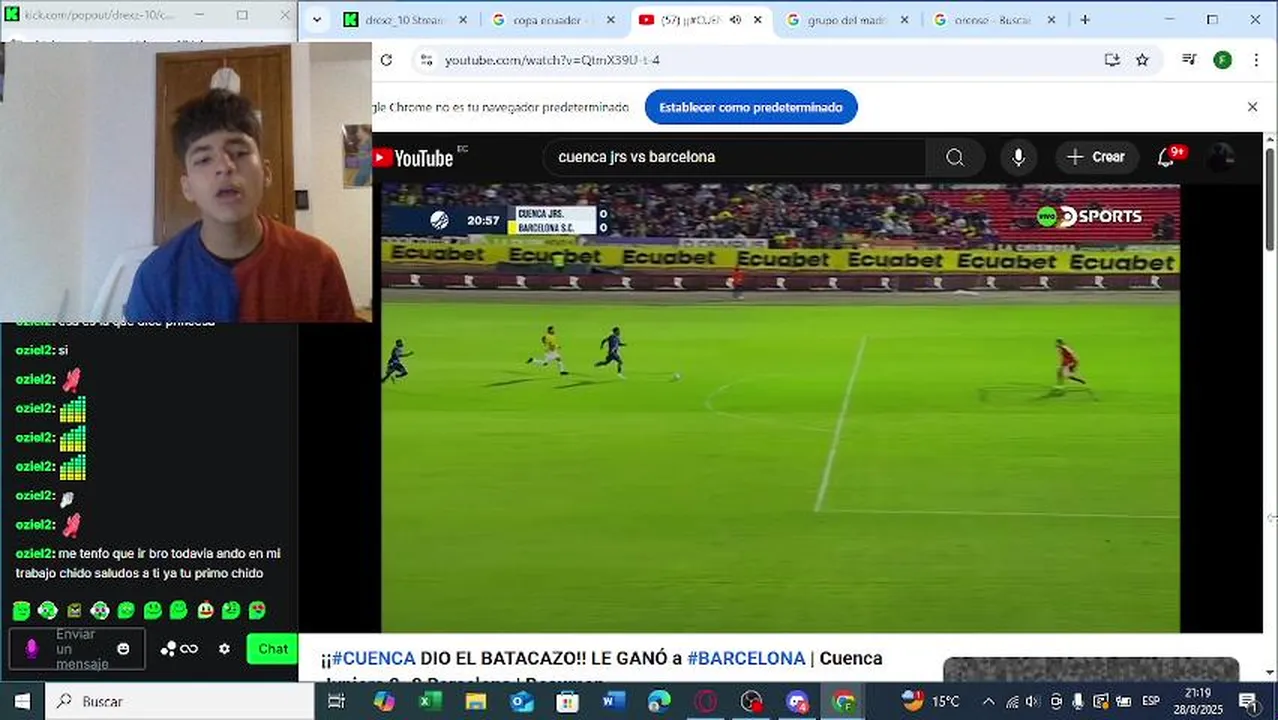
Task: Open Windows notification center icon
Action: [x=1248, y=701]
